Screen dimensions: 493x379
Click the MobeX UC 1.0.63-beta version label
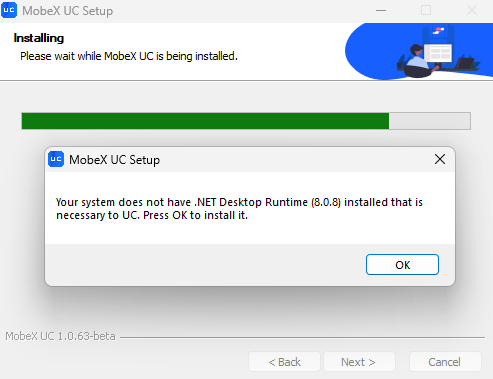(60, 336)
